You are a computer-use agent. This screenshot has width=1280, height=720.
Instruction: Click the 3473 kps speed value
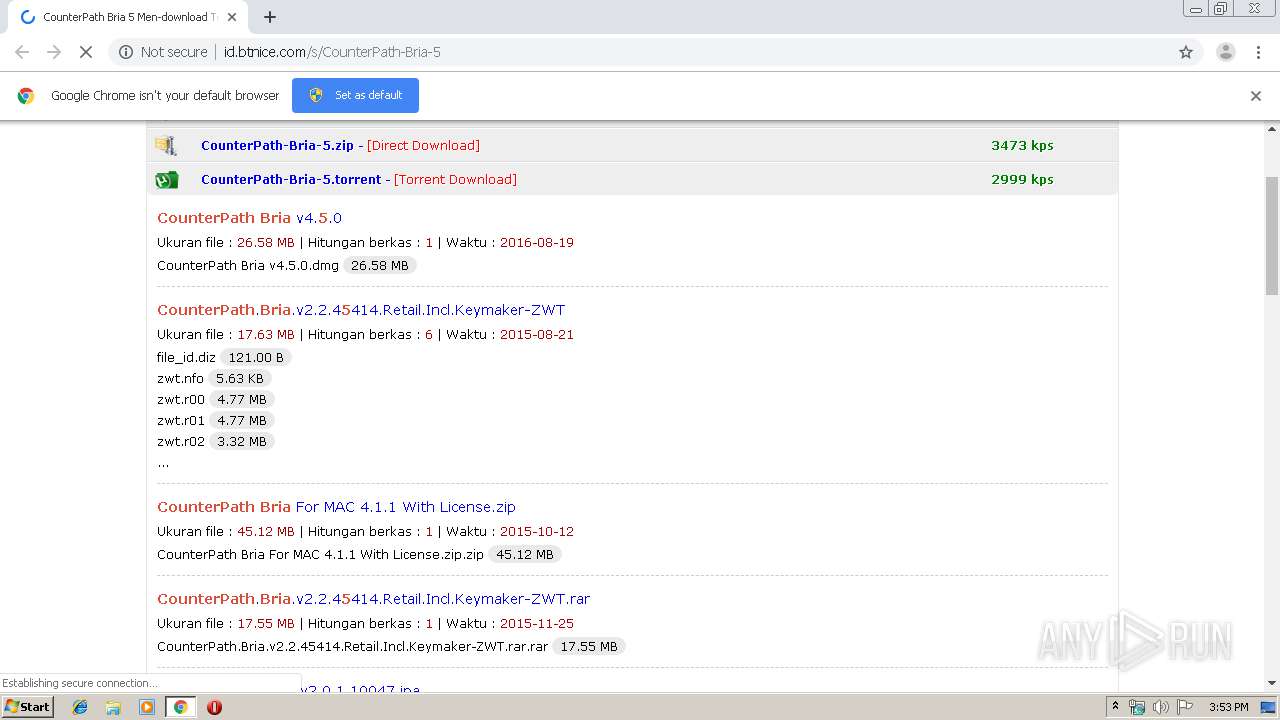pyautogui.click(x=1022, y=145)
